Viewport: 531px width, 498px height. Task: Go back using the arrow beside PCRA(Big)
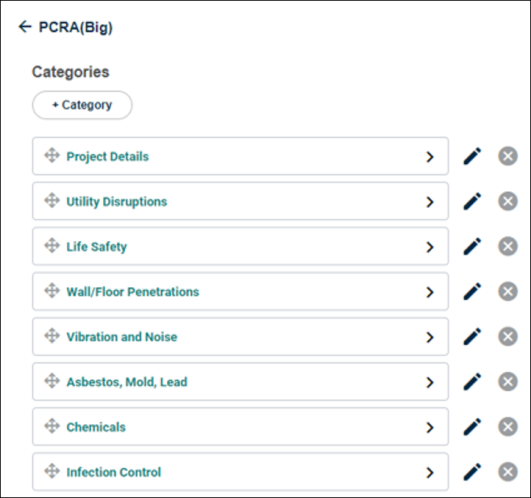(x=25, y=26)
